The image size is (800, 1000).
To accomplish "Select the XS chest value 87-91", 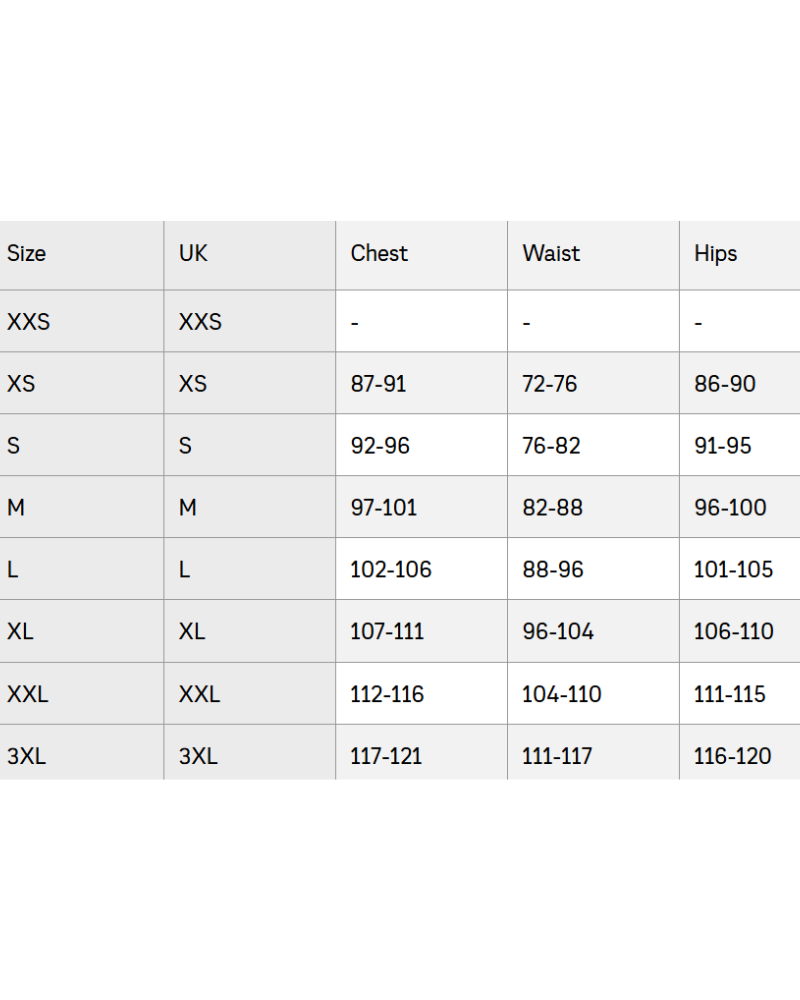I will point(378,384).
